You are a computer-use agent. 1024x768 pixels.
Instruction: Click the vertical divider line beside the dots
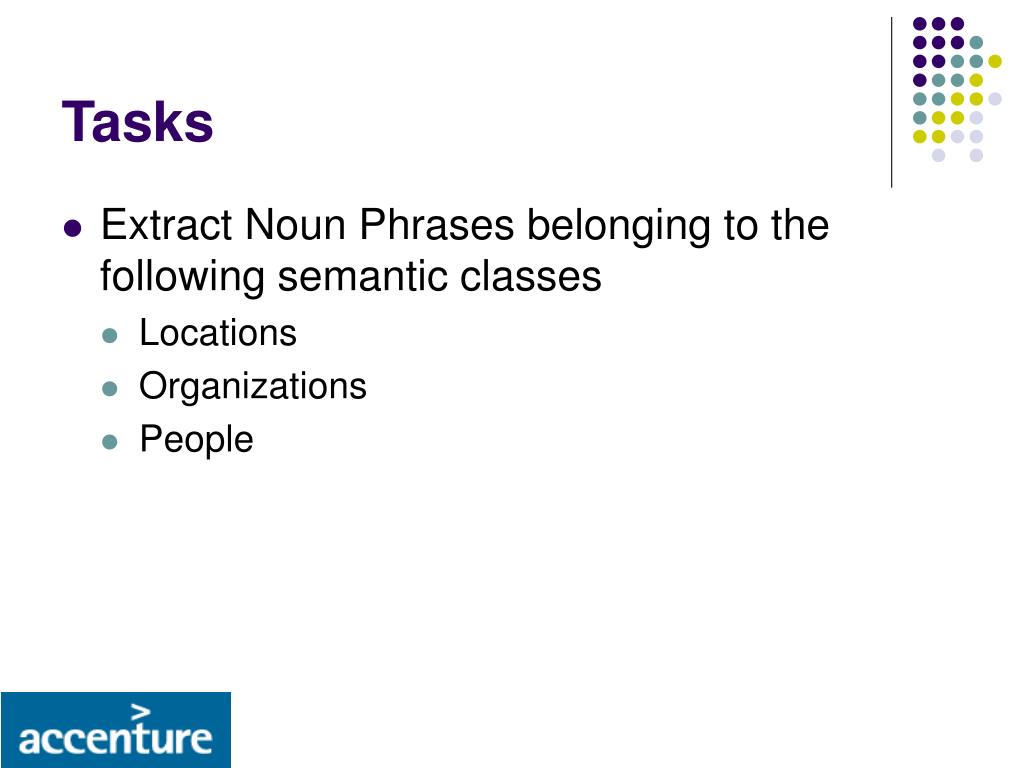coord(891,103)
